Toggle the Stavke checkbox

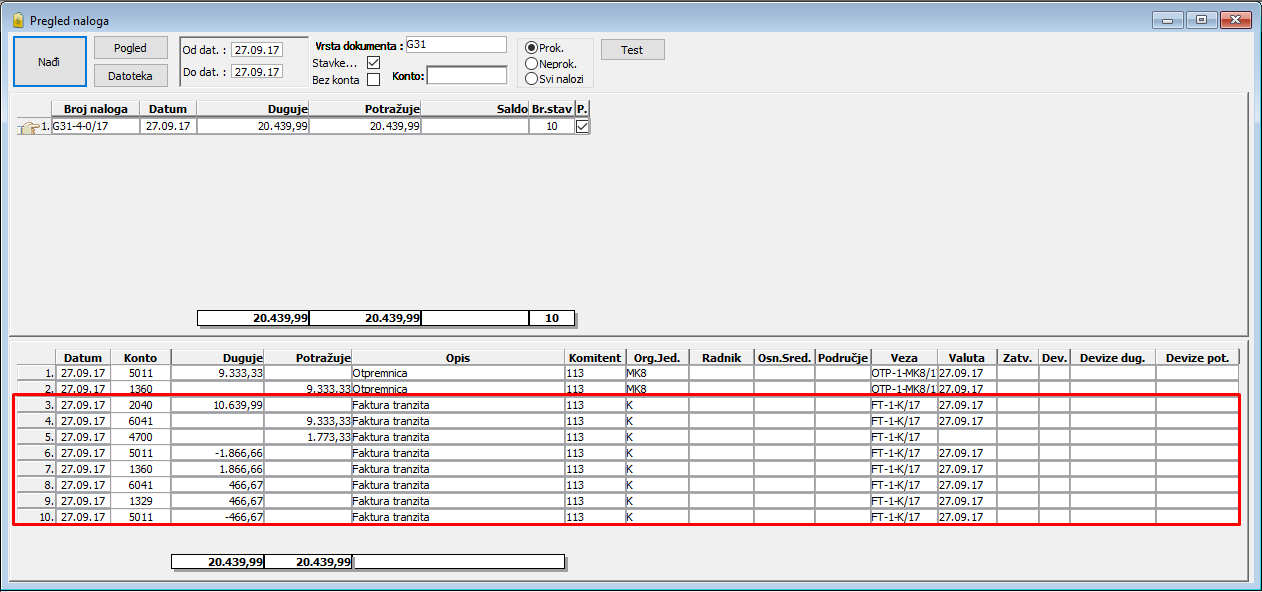pyautogui.click(x=374, y=63)
